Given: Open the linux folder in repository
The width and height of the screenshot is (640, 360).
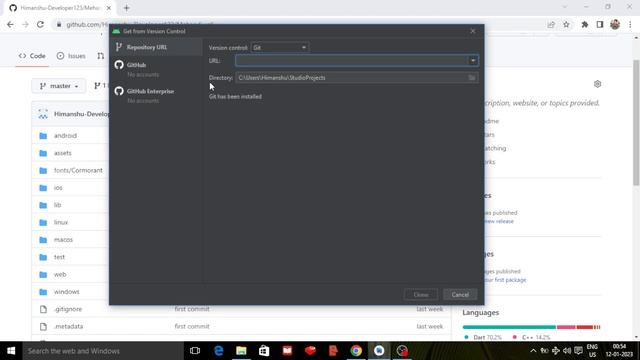Looking at the screenshot, I should pos(61,222).
